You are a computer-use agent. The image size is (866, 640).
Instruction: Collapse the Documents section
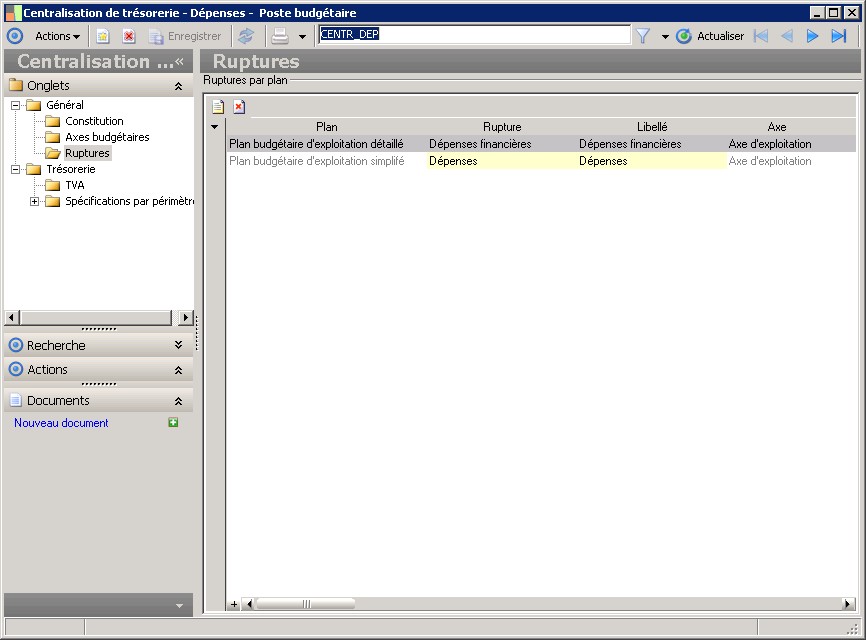point(178,401)
